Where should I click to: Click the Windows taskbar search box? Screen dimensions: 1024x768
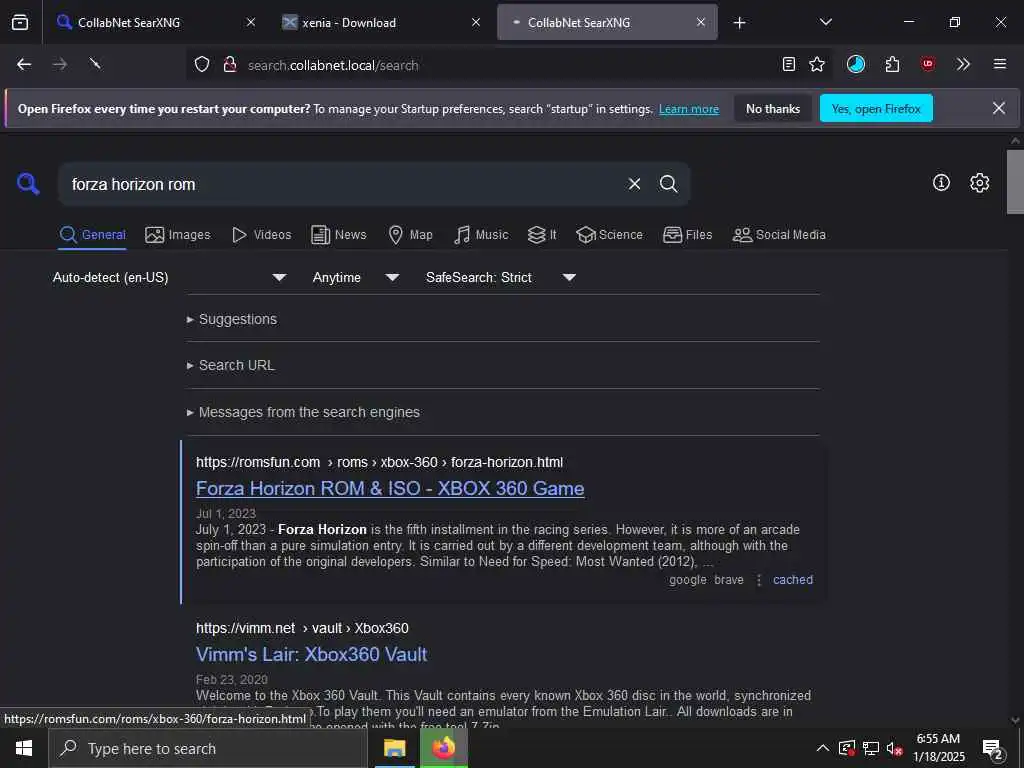pyautogui.click(x=208, y=748)
